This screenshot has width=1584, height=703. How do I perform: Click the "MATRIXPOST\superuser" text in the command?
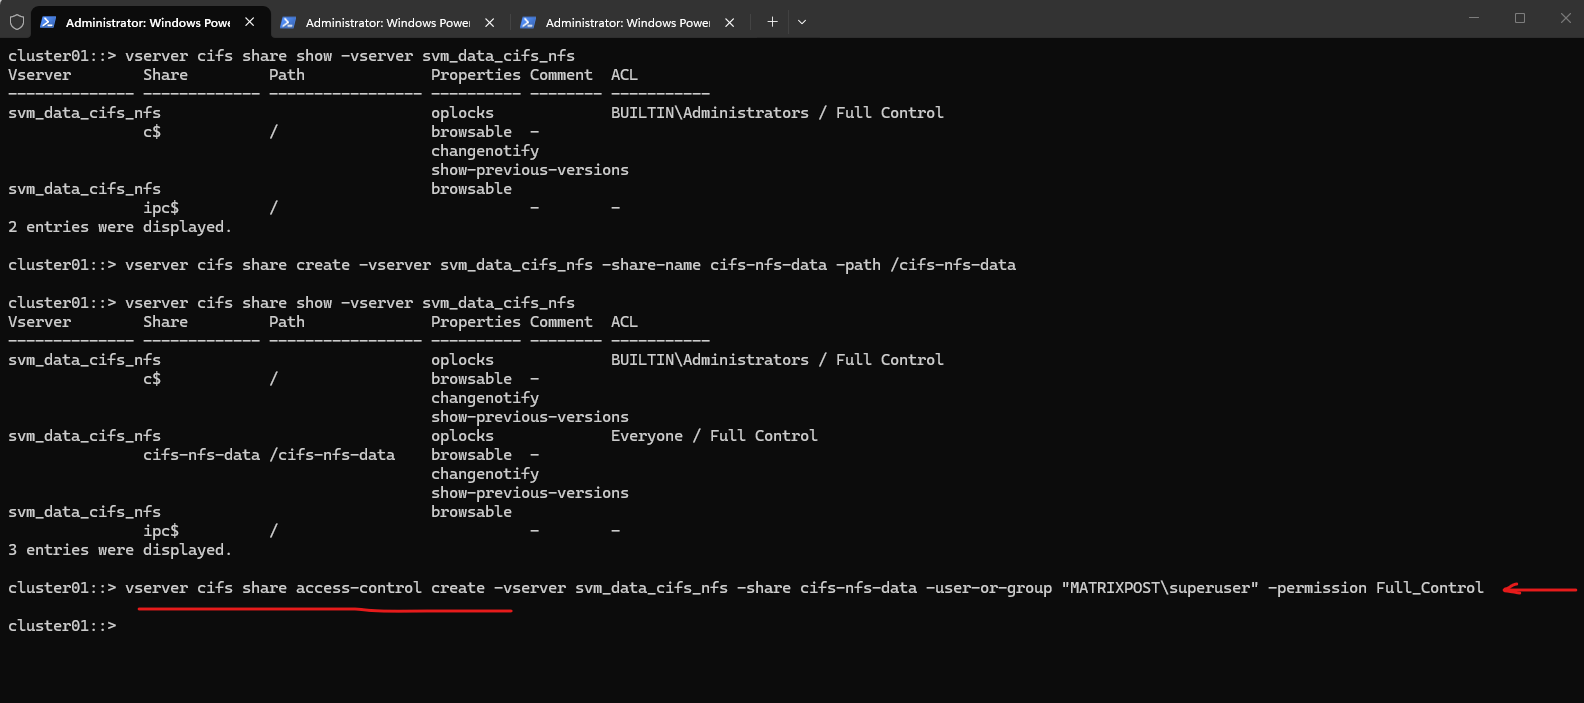(1160, 588)
